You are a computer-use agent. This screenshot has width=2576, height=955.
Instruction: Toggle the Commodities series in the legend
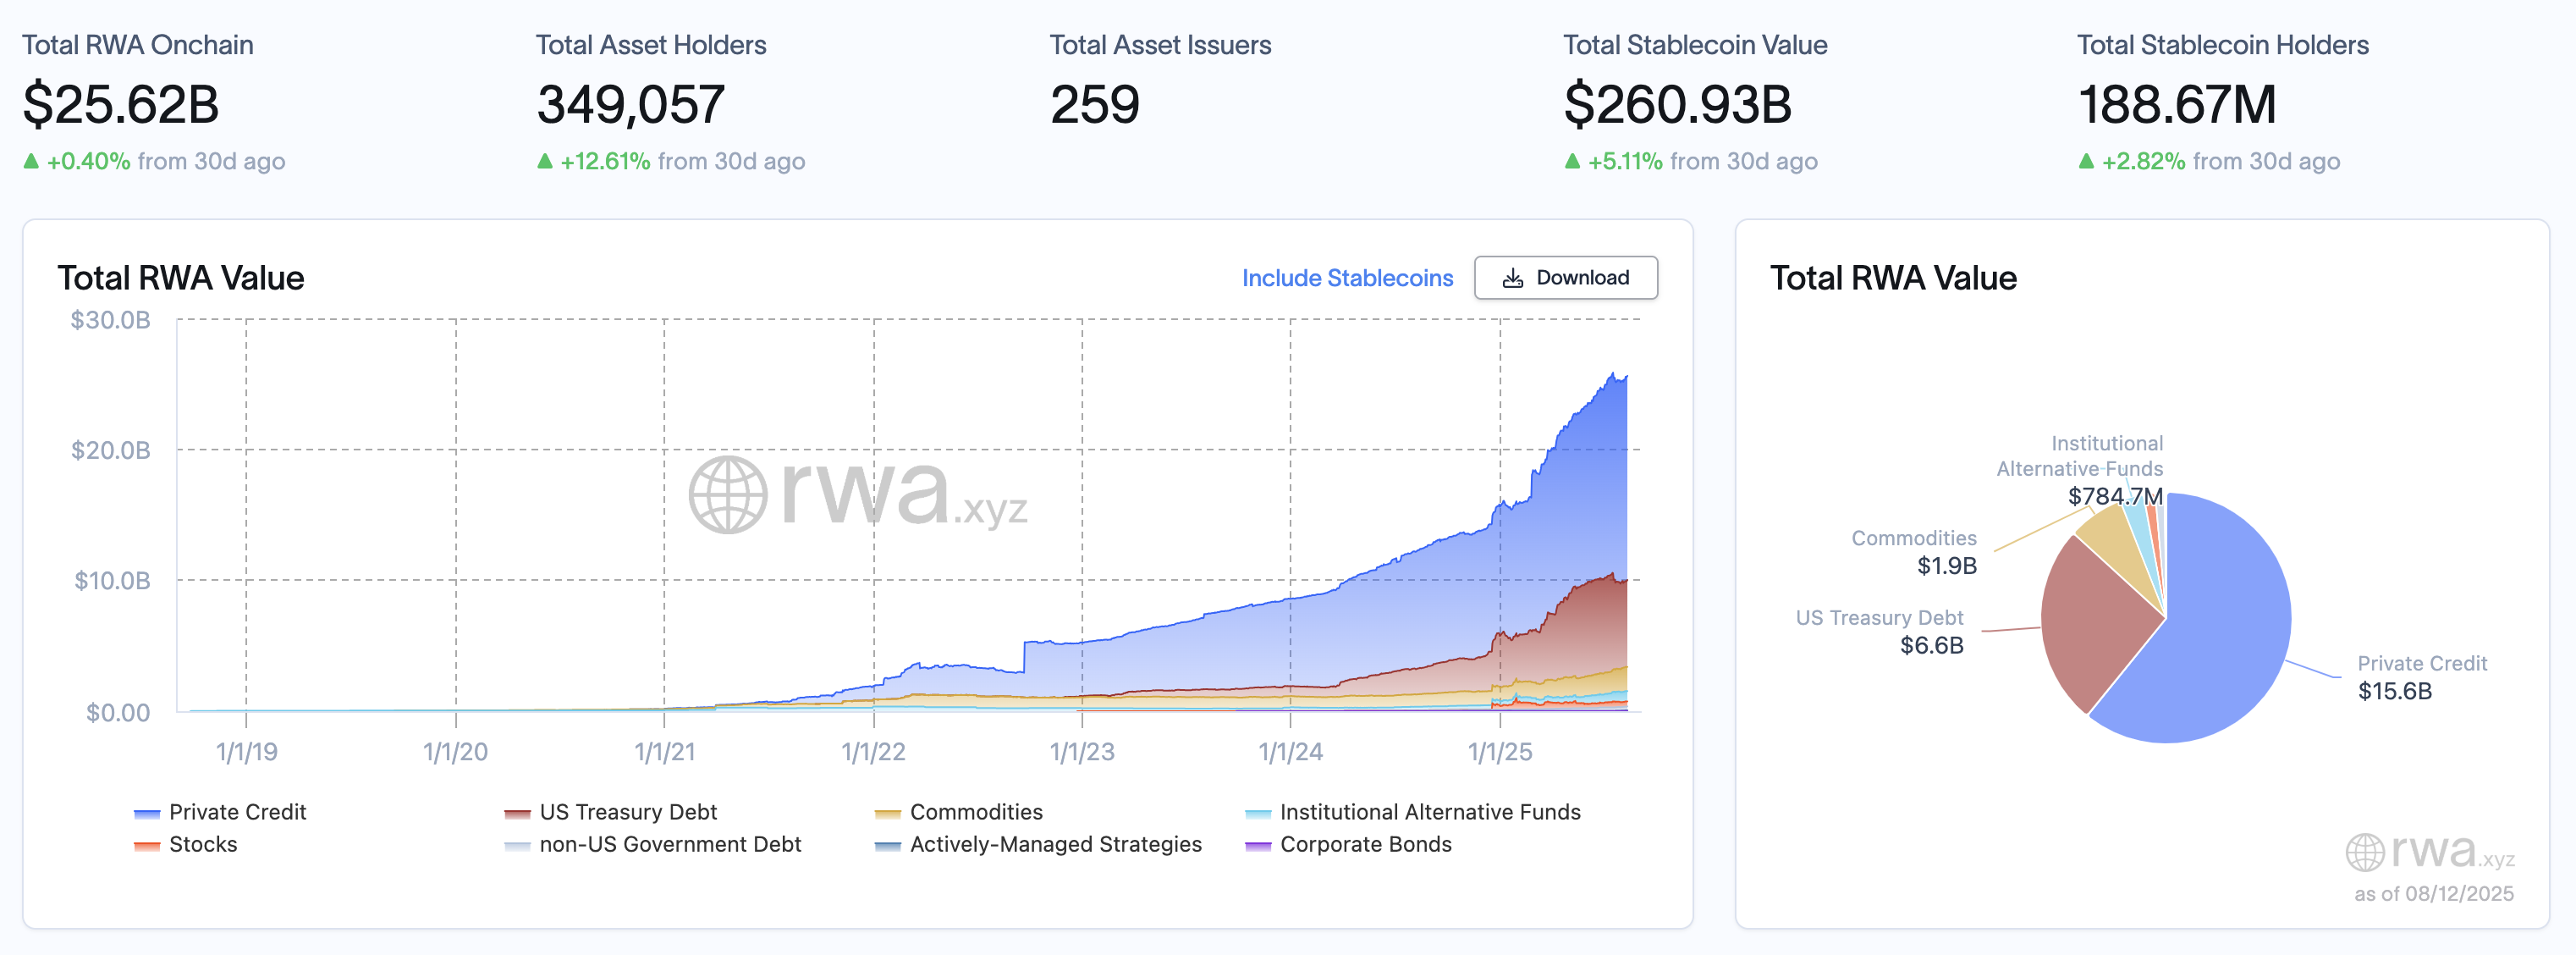975,812
